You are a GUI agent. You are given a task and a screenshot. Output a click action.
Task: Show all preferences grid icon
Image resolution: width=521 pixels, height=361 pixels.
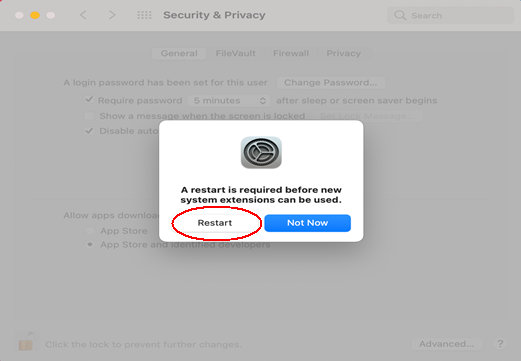[144, 15]
